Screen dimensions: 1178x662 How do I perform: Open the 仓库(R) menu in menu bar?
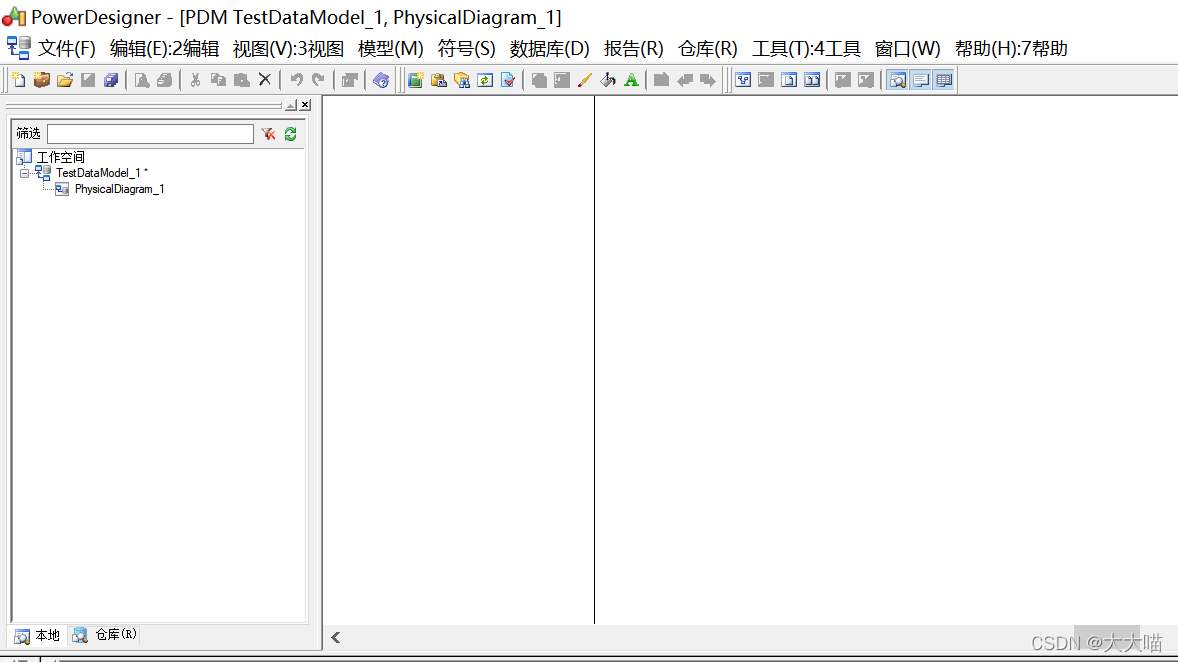(x=708, y=49)
